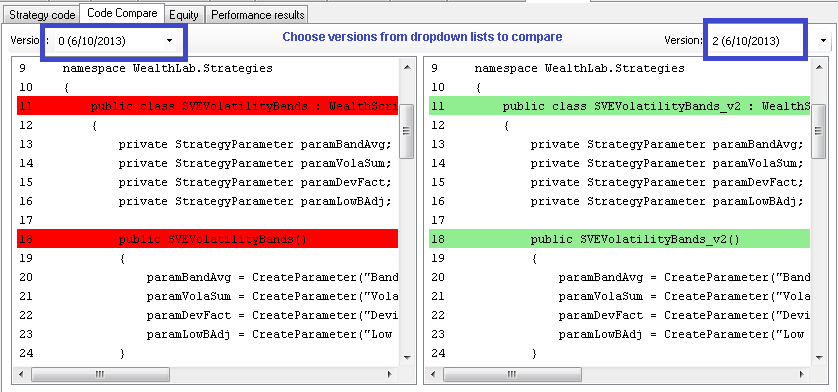Click left pane horizontal scroll right arrow

click(x=390, y=374)
